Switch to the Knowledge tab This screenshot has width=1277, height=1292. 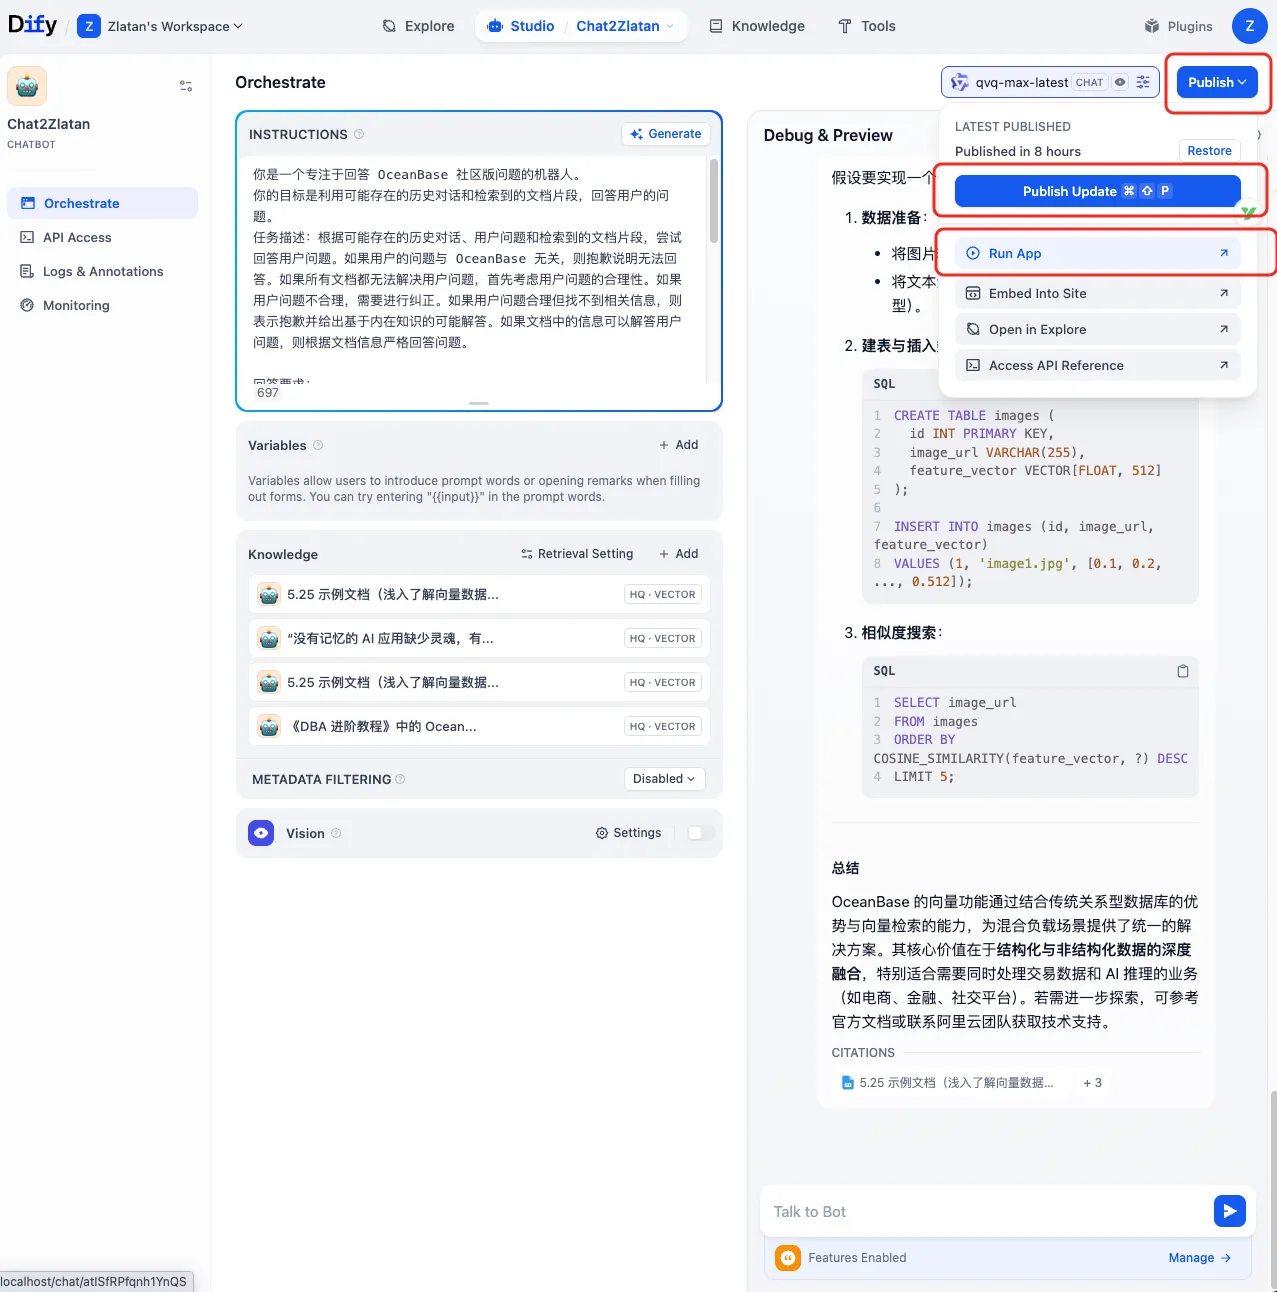click(x=756, y=26)
